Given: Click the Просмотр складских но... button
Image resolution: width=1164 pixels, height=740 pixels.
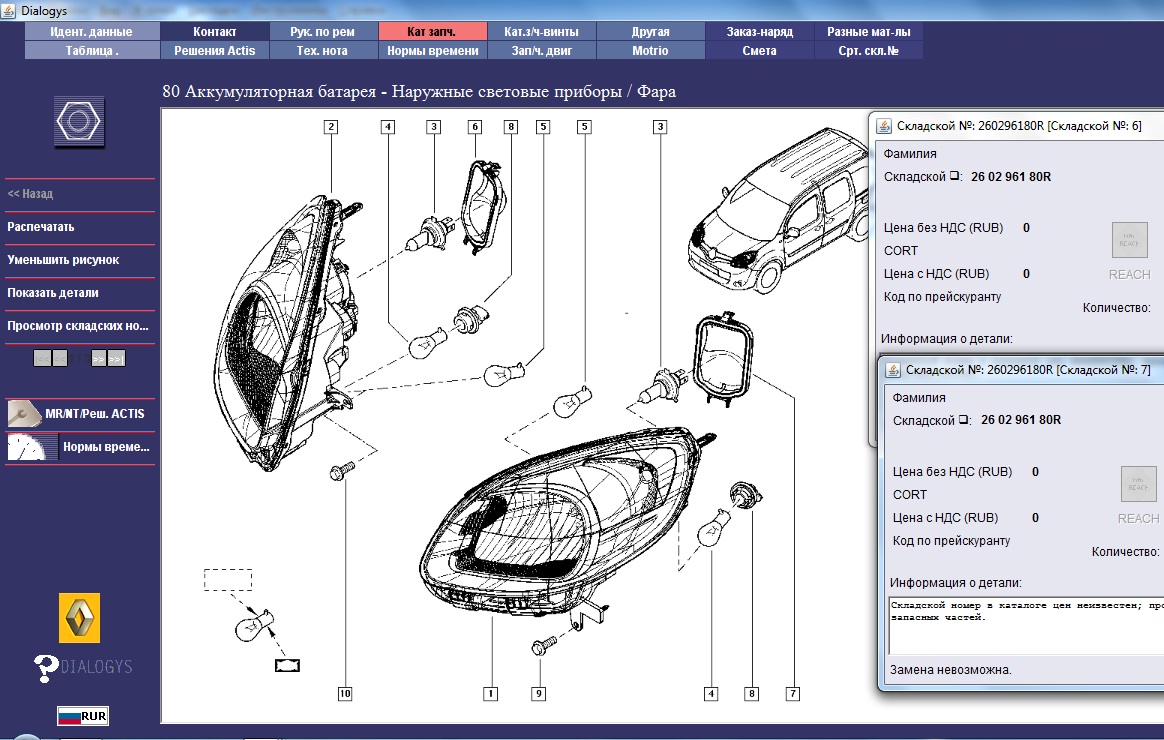Looking at the screenshot, I should (80, 326).
